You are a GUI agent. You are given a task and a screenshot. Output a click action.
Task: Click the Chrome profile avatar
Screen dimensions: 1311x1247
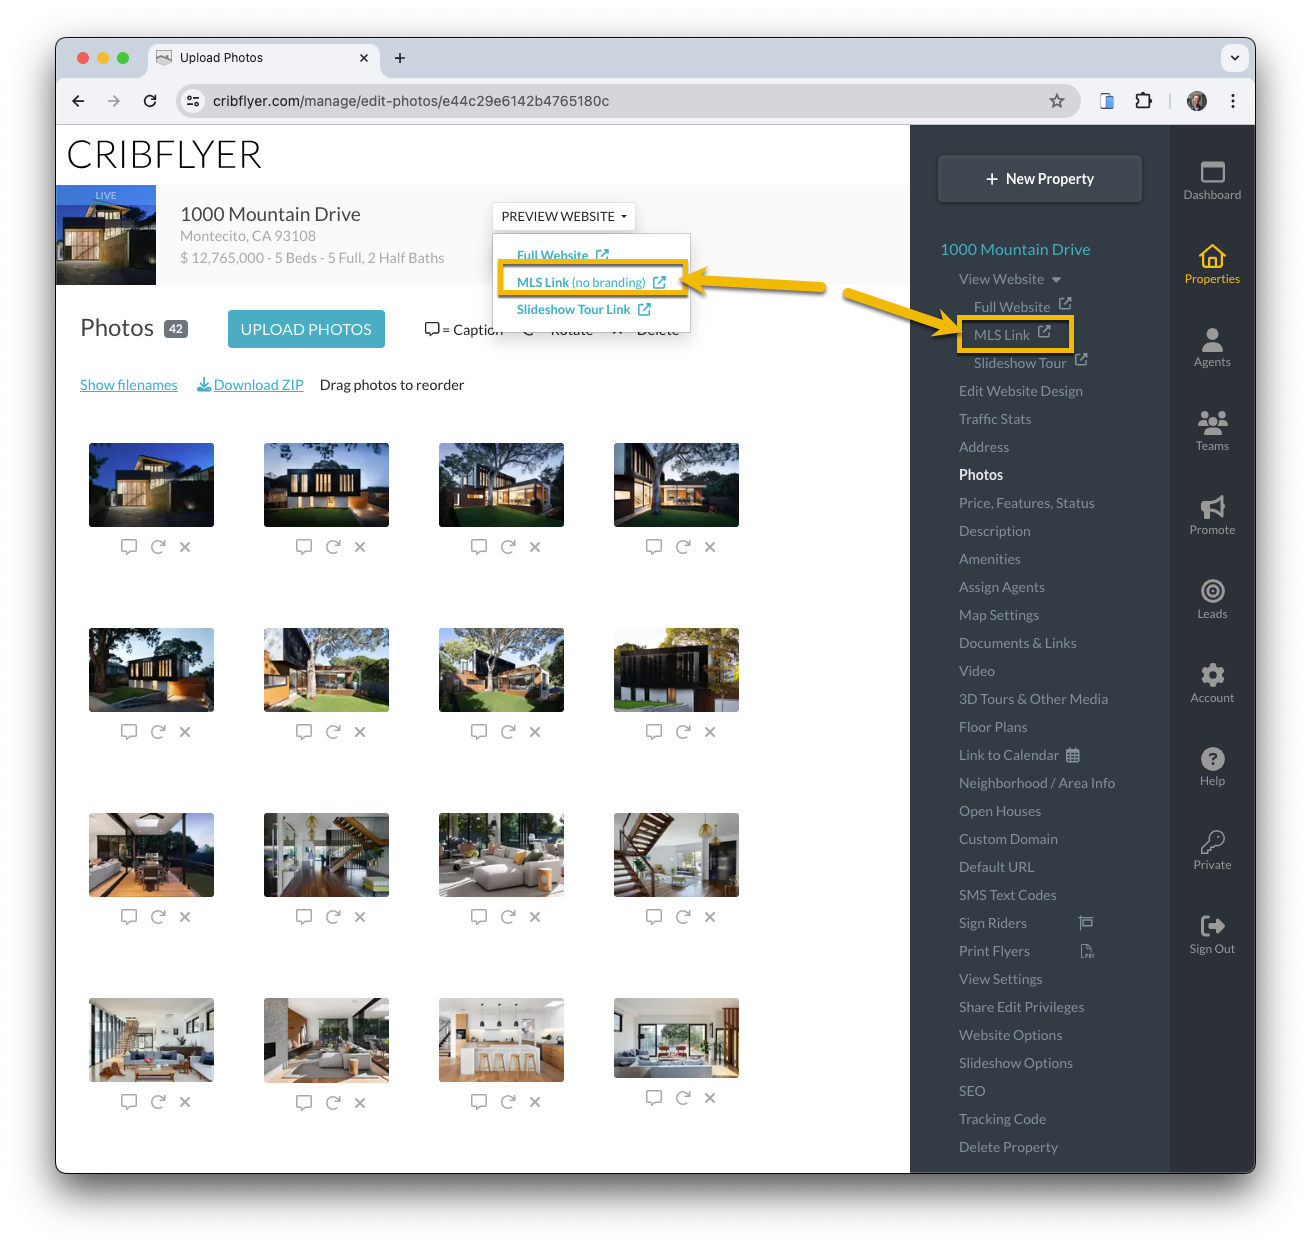point(1197,101)
